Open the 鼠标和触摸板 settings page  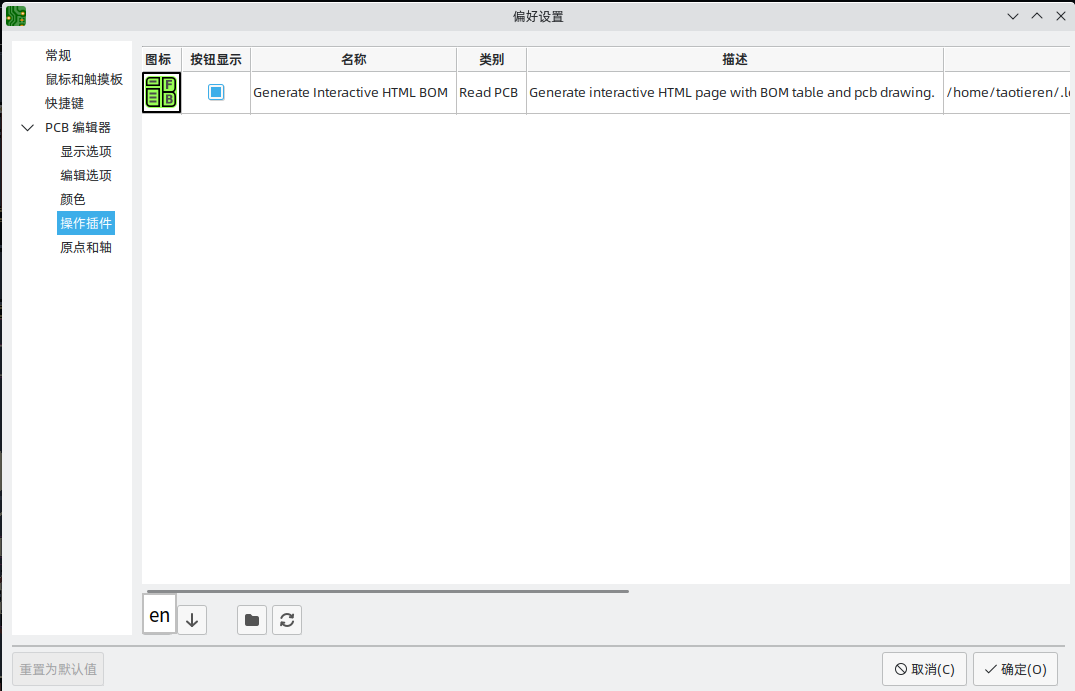point(83,79)
